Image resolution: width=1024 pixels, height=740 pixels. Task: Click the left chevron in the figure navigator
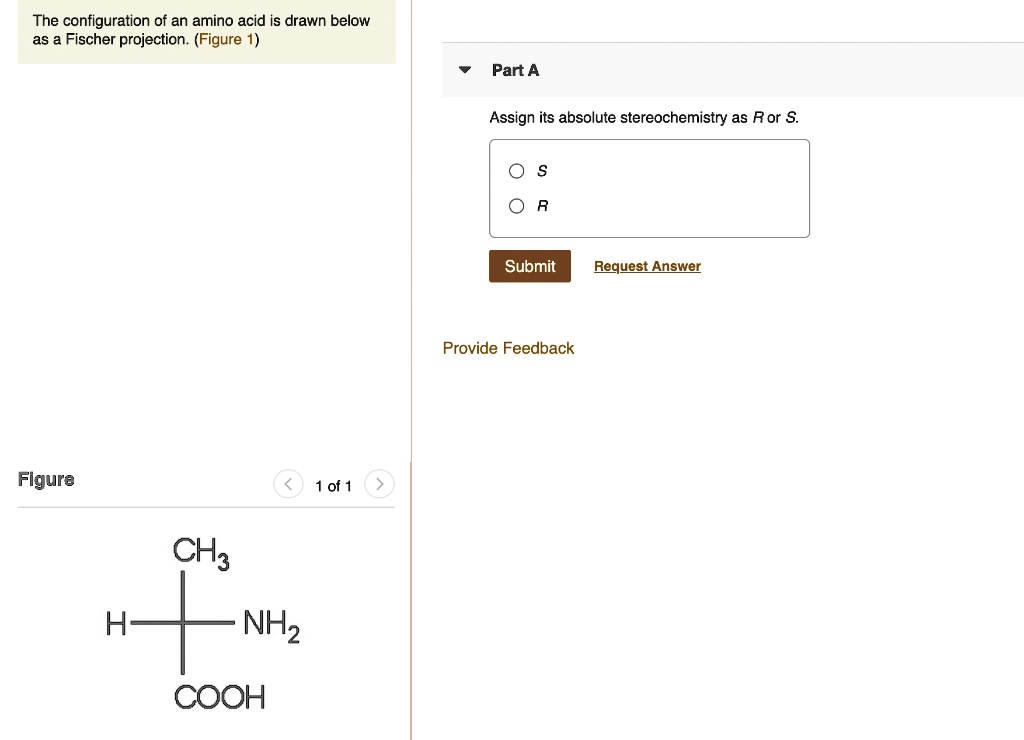point(288,483)
